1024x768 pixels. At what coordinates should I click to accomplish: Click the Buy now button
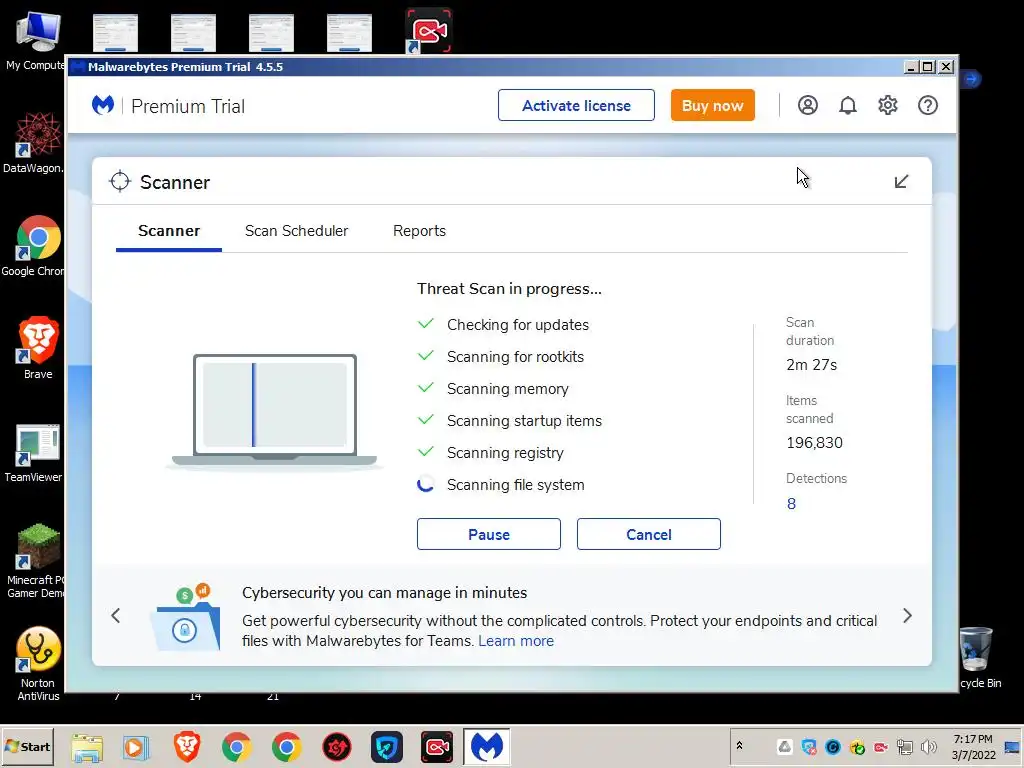(x=712, y=105)
